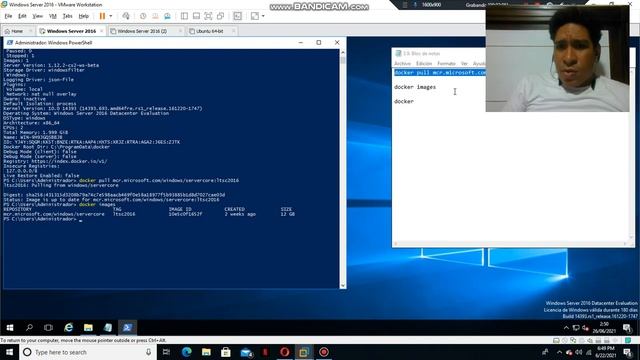Viewport: 640px width, 360px height.
Task: Revert the VM to snapshot
Action: [x=155, y=16]
